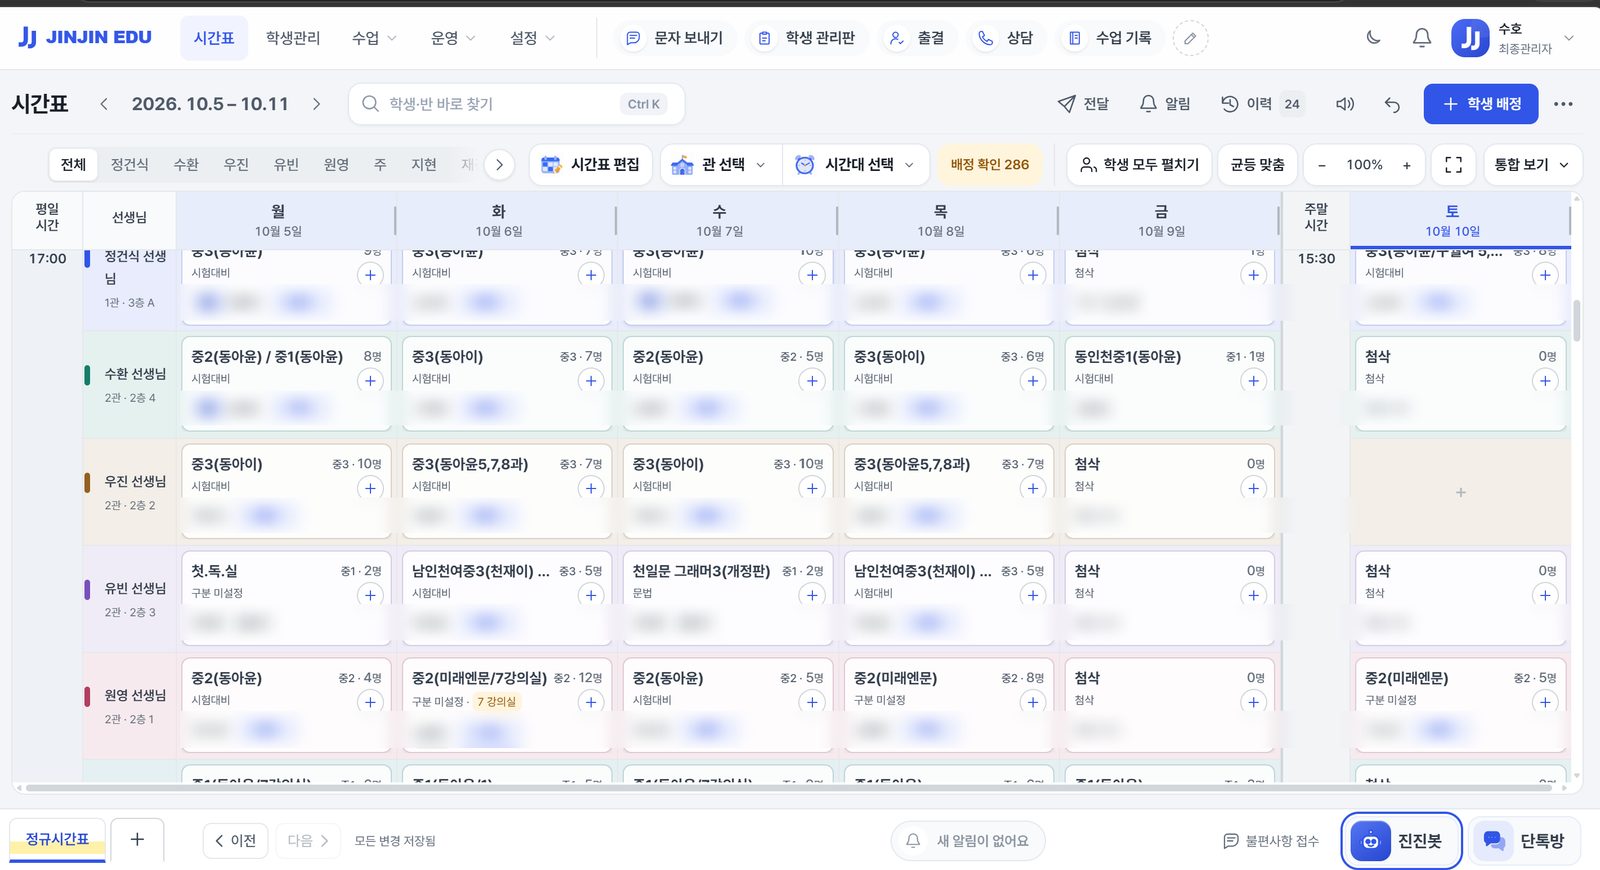Toggle the sound speaker icon
1600x870 pixels.
[1345, 104]
